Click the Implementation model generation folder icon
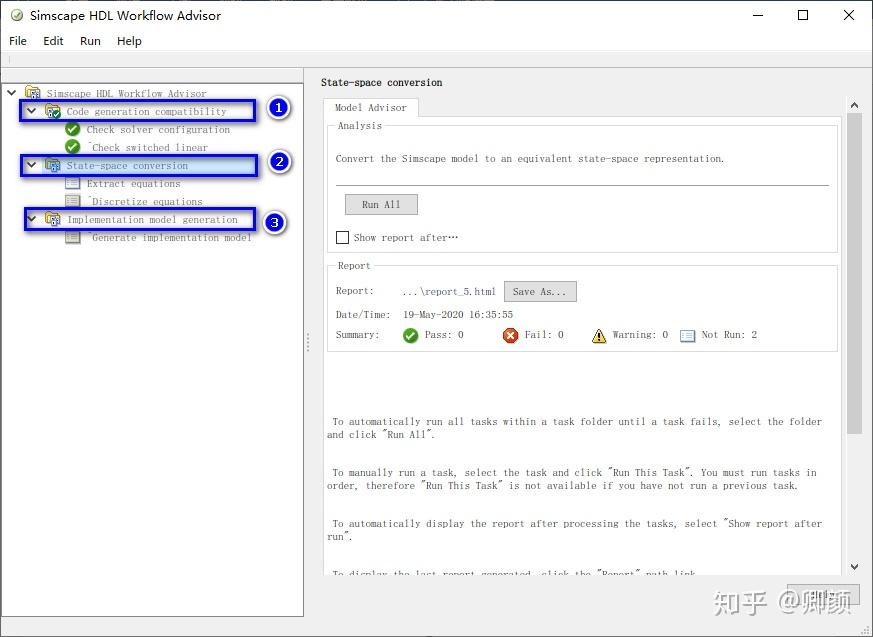Image resolution: width=873 pixels, height=637 pixels. coord(53,219)
